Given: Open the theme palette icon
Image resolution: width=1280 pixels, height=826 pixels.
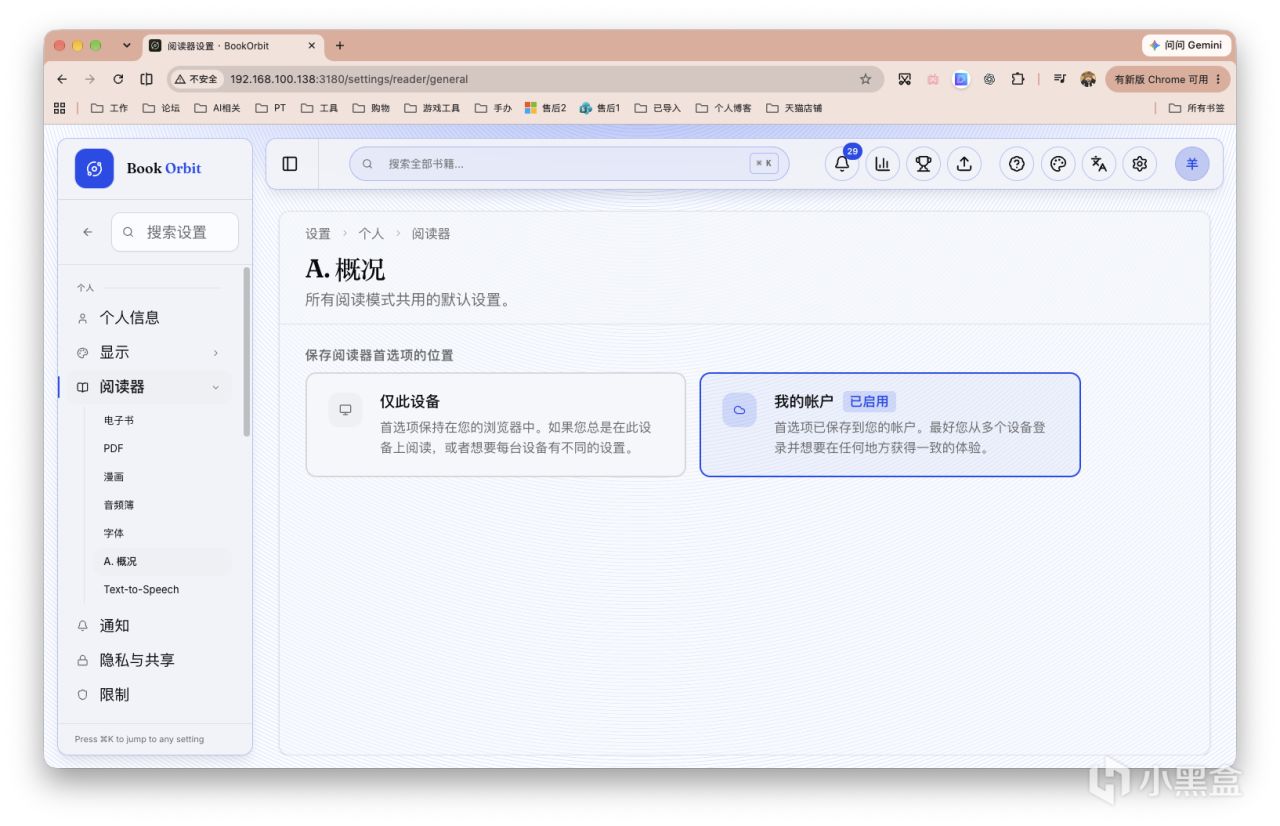Looking at the screenshot, I should click(1058, 164).
